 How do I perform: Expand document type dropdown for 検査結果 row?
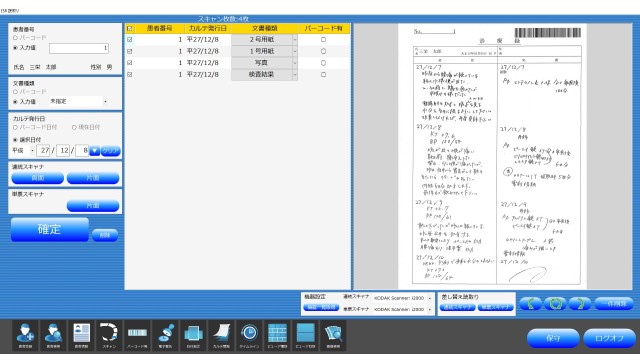point(295,75)
